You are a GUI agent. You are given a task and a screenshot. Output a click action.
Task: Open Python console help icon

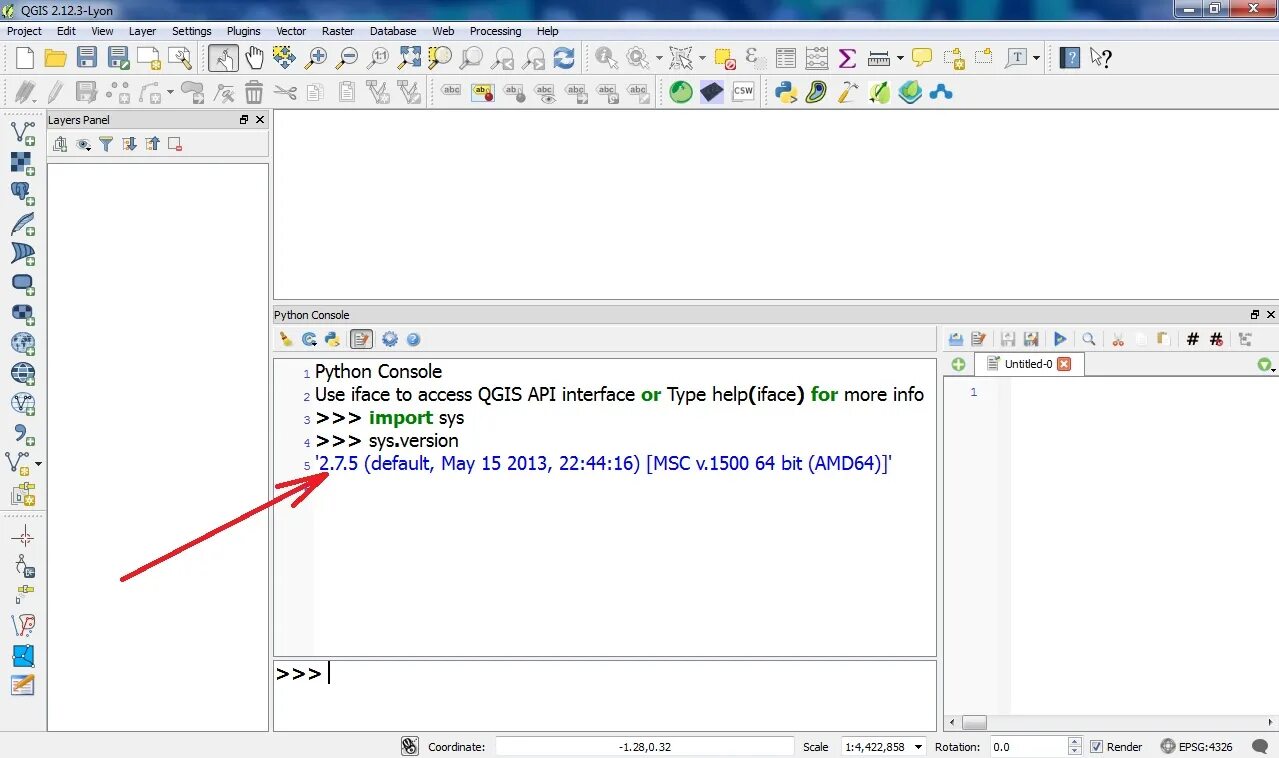pos(413,339)
